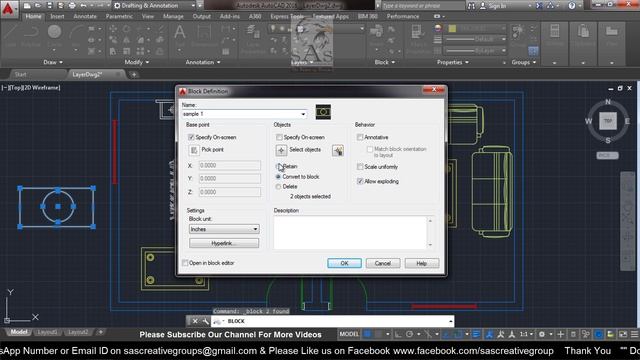Expand the Block panel flyout
The height and width of the screenshot is (360, 640).
(385, 62)
